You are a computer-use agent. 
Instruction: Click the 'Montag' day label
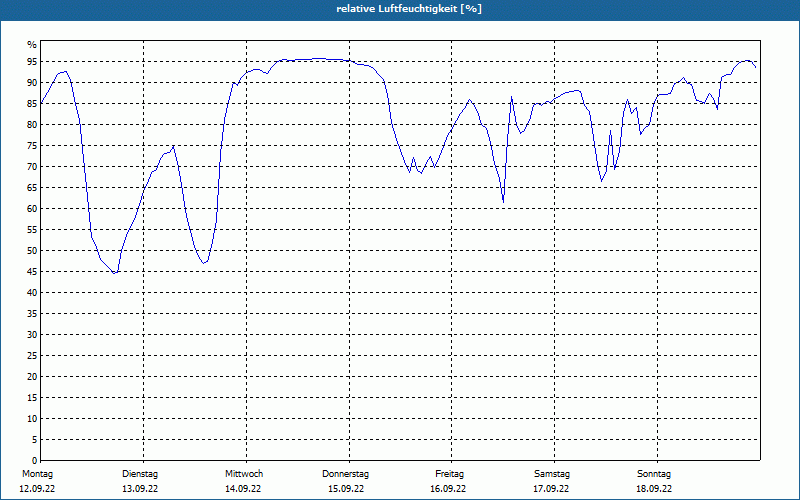(x=37, y=474)
